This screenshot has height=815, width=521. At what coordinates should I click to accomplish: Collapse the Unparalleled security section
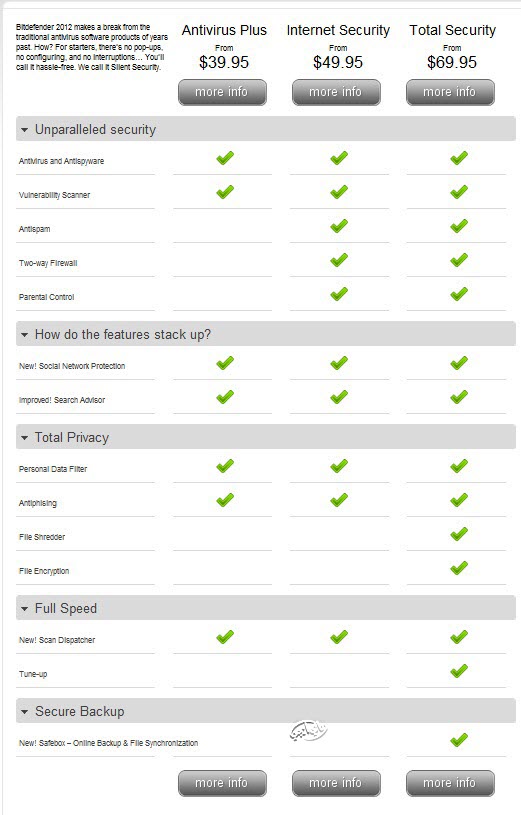tap(24, 130)
